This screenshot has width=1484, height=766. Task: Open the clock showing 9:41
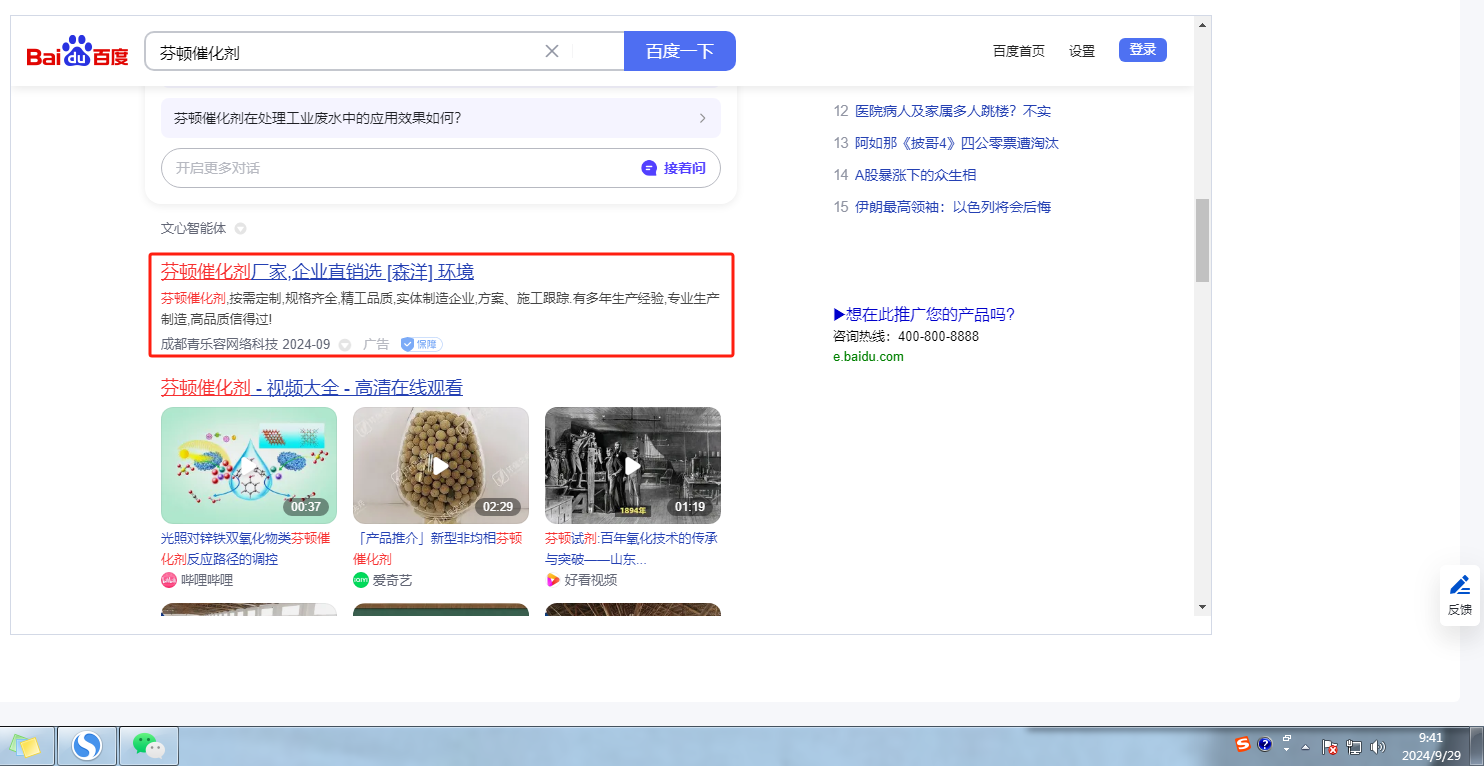(x=1430, y=746)
